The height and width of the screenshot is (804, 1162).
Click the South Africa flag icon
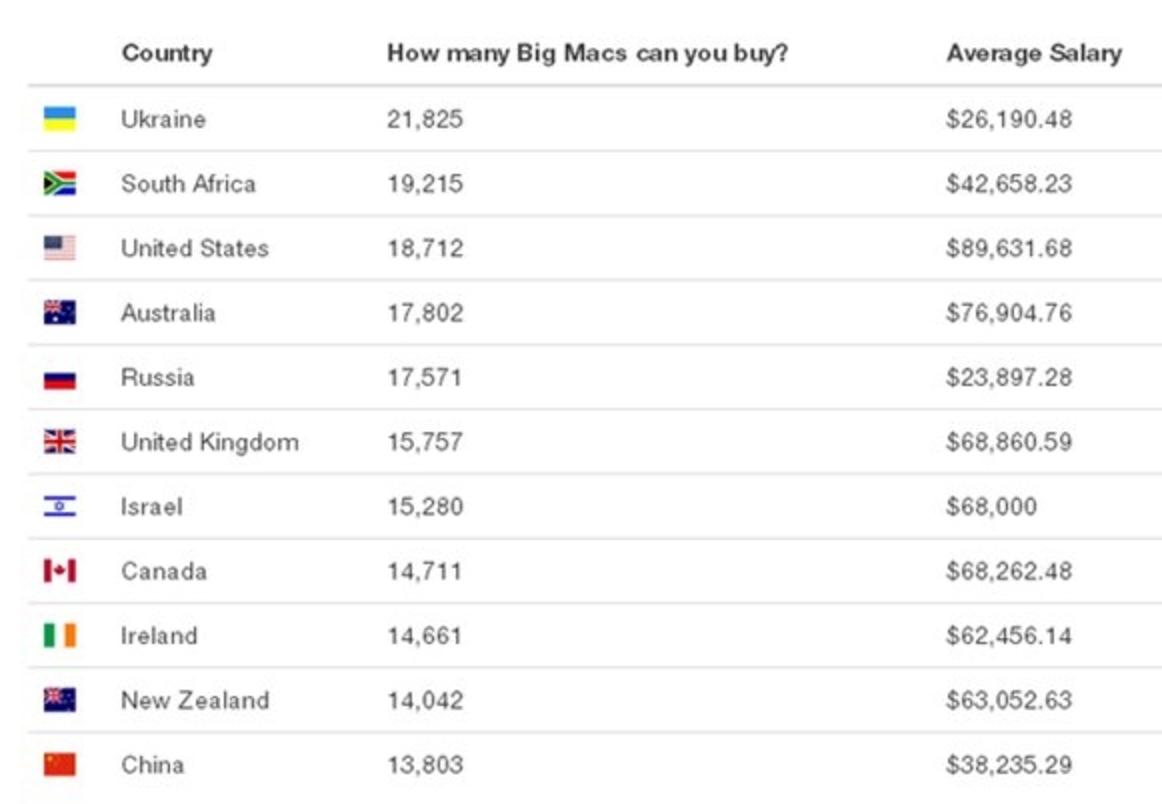59,184
